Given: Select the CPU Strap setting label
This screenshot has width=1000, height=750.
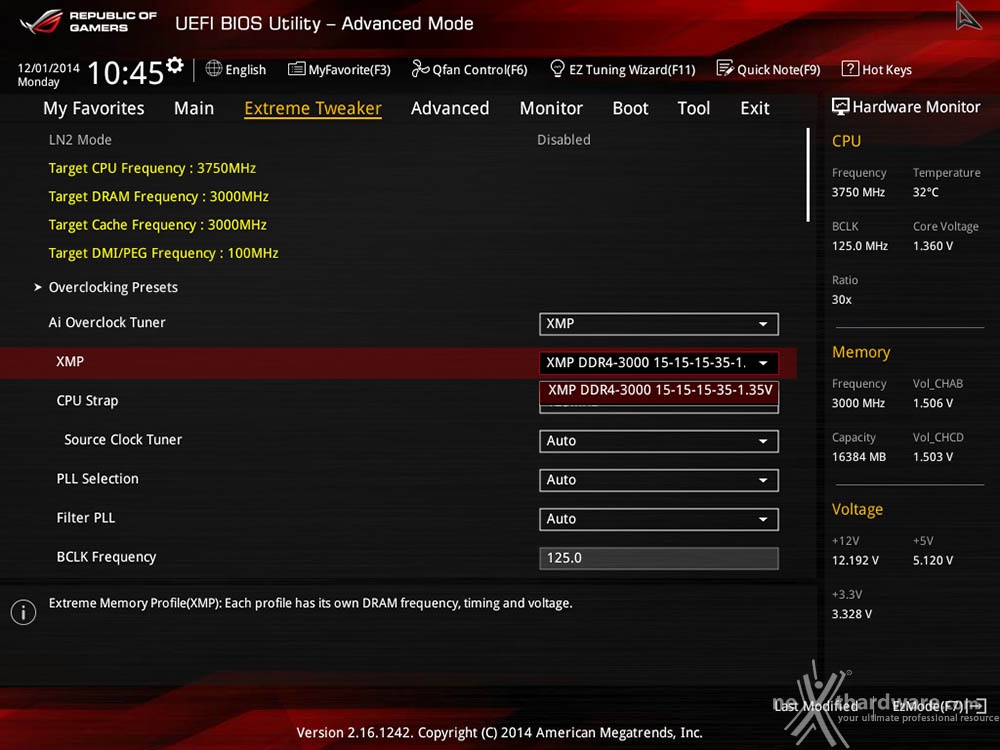Looking at the screenshot, I should point(87,401).
